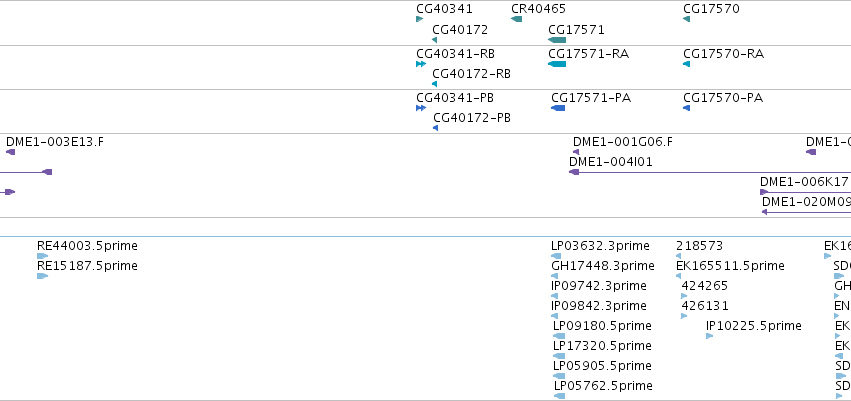Select the RE15187.5prime EST arrow glyph
This screenshot has width=851, height=401.
click(x=42, y=276)
